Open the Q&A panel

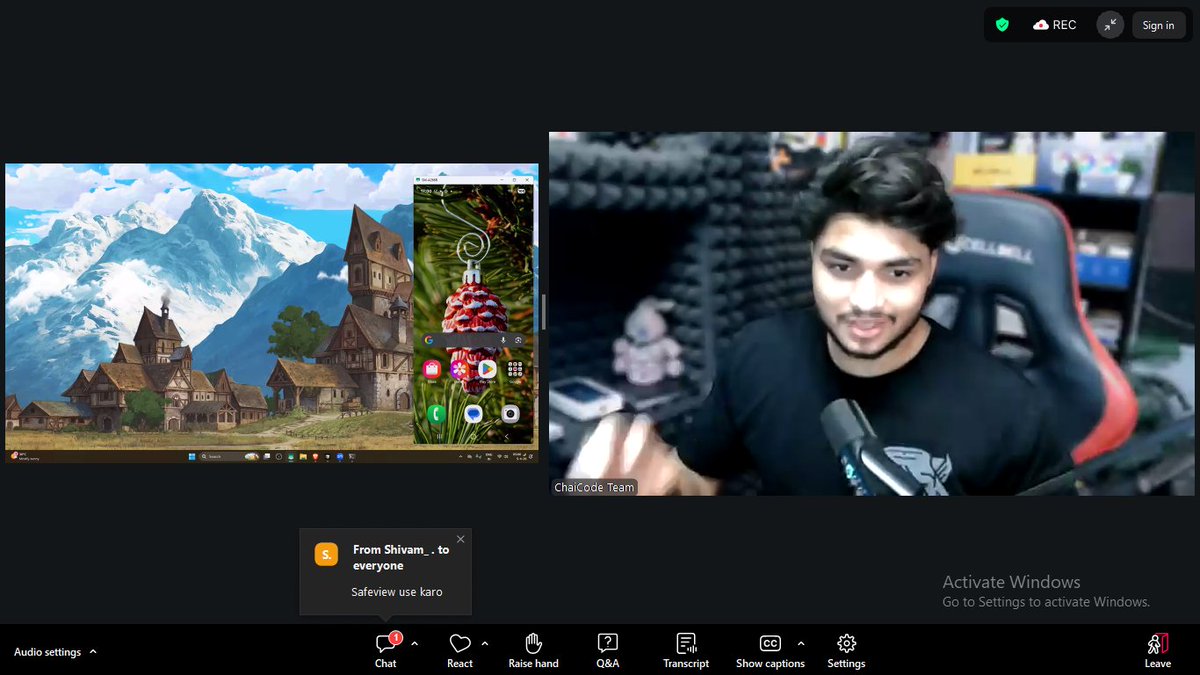(x=607, y=650)
